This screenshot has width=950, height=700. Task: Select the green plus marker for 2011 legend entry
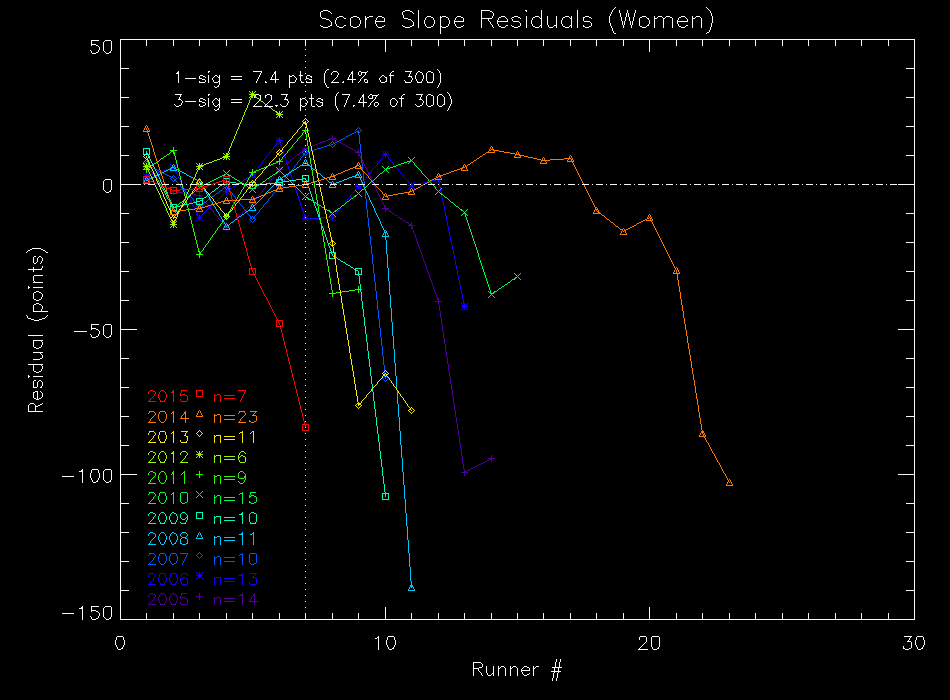point(199,477)
